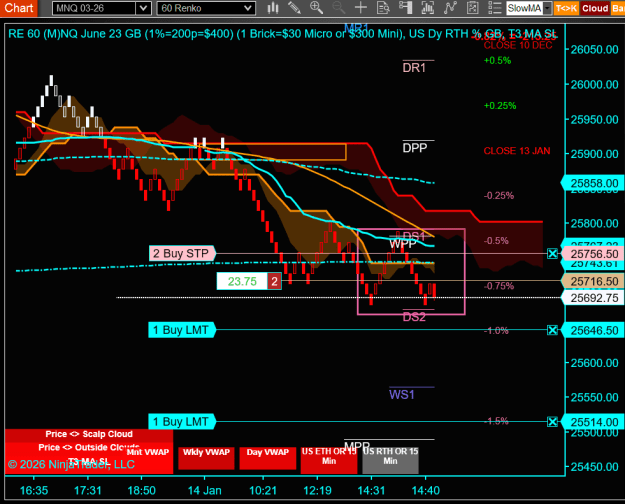Toggle the Chart Trader panel icon
The image size is (625, 504).
[405, 8]
